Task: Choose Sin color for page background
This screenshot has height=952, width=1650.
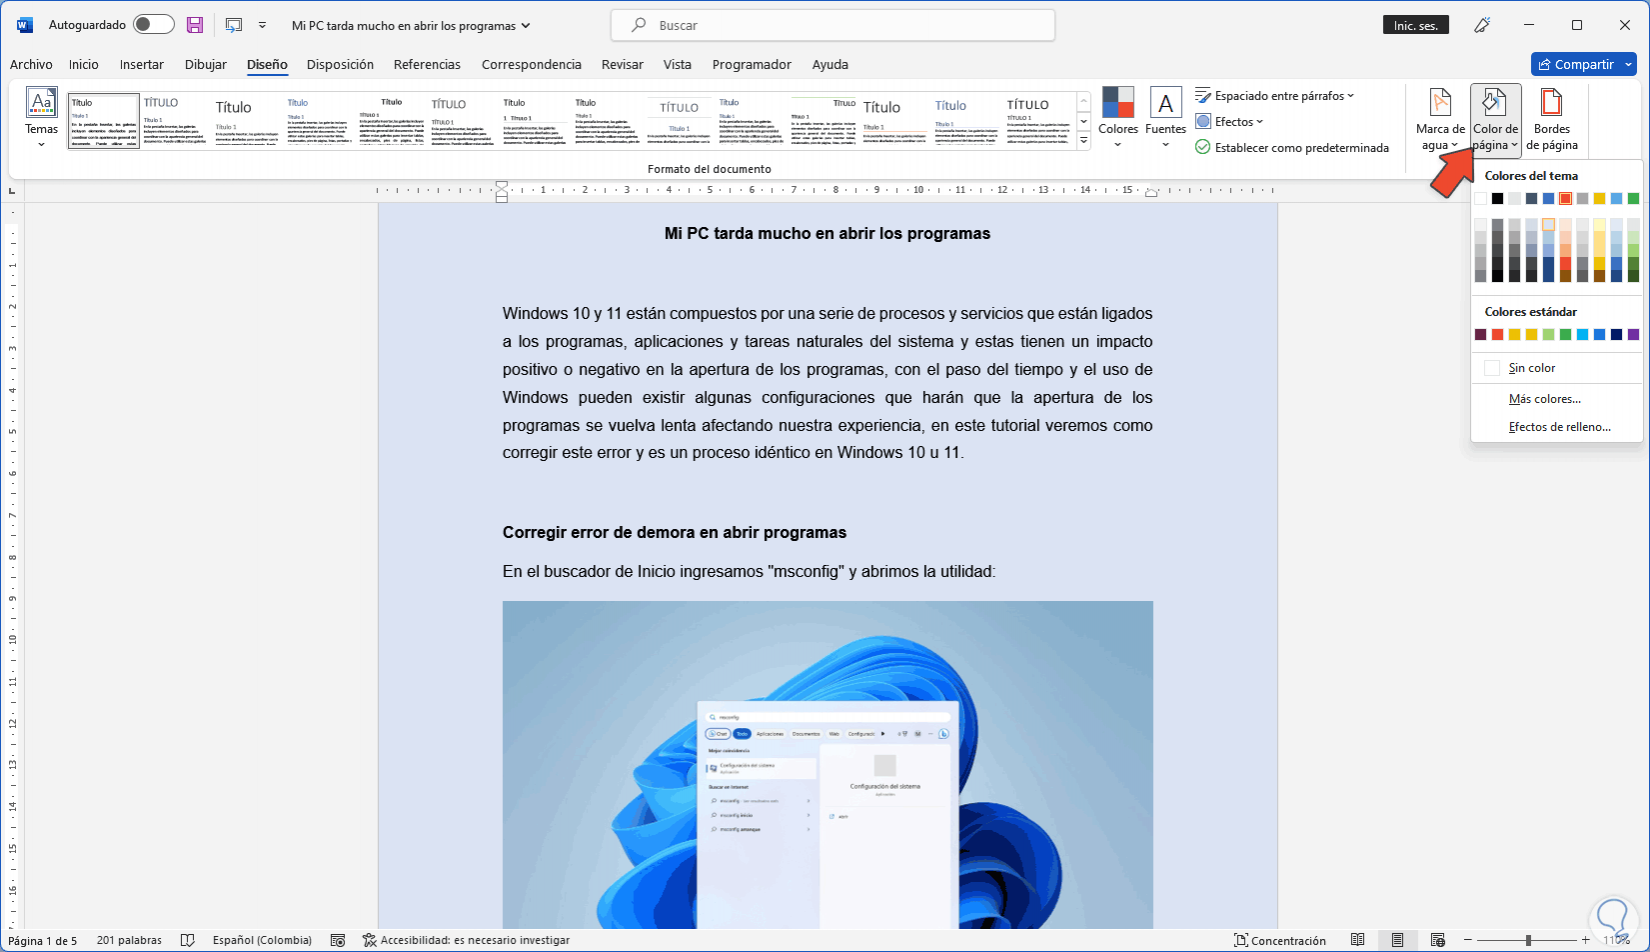Action: click(1557, 368)
